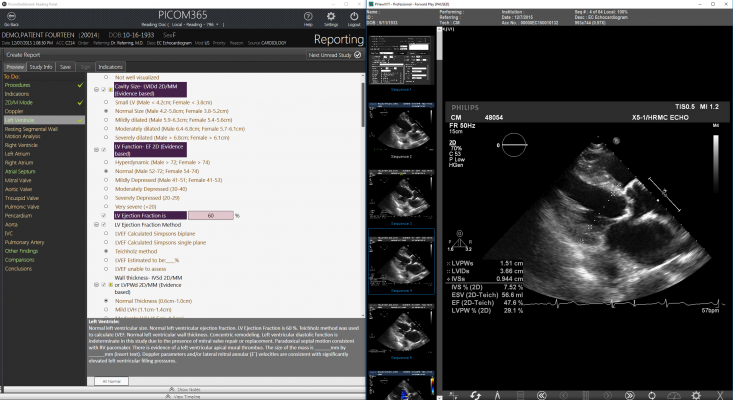The image size is (733, 400).
Task: Expand the Show Notes panel
Action: (x=186, y=389)
